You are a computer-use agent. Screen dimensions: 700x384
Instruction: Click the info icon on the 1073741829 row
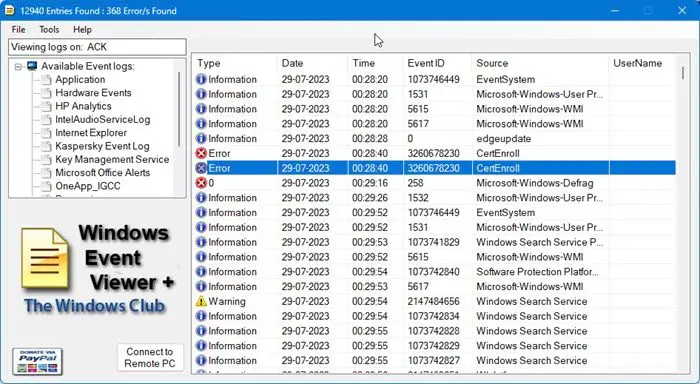(201, 242)
